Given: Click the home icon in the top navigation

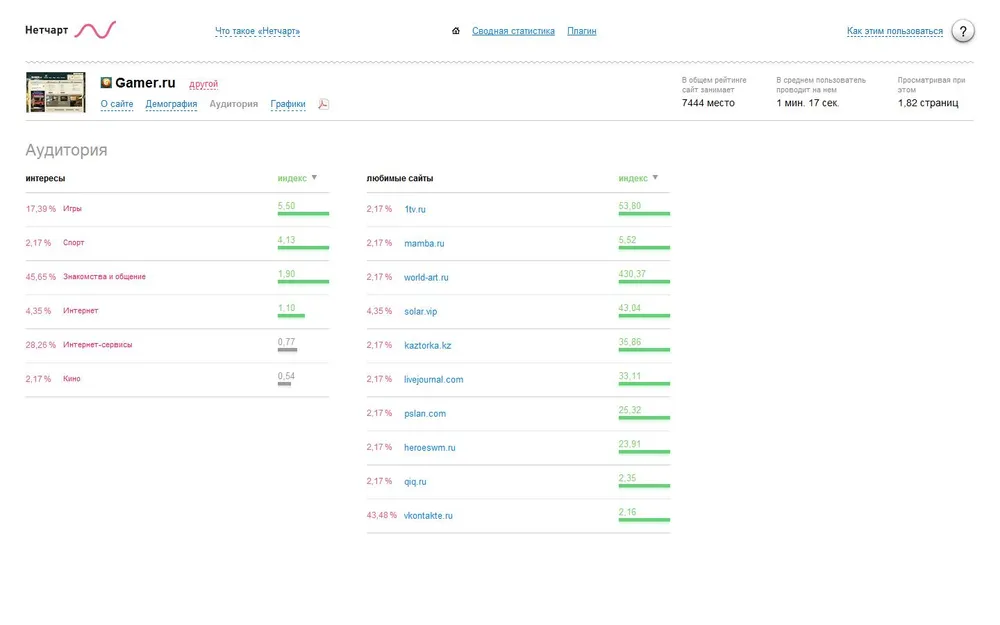Looking at the screenshot, I should point(456,31).
